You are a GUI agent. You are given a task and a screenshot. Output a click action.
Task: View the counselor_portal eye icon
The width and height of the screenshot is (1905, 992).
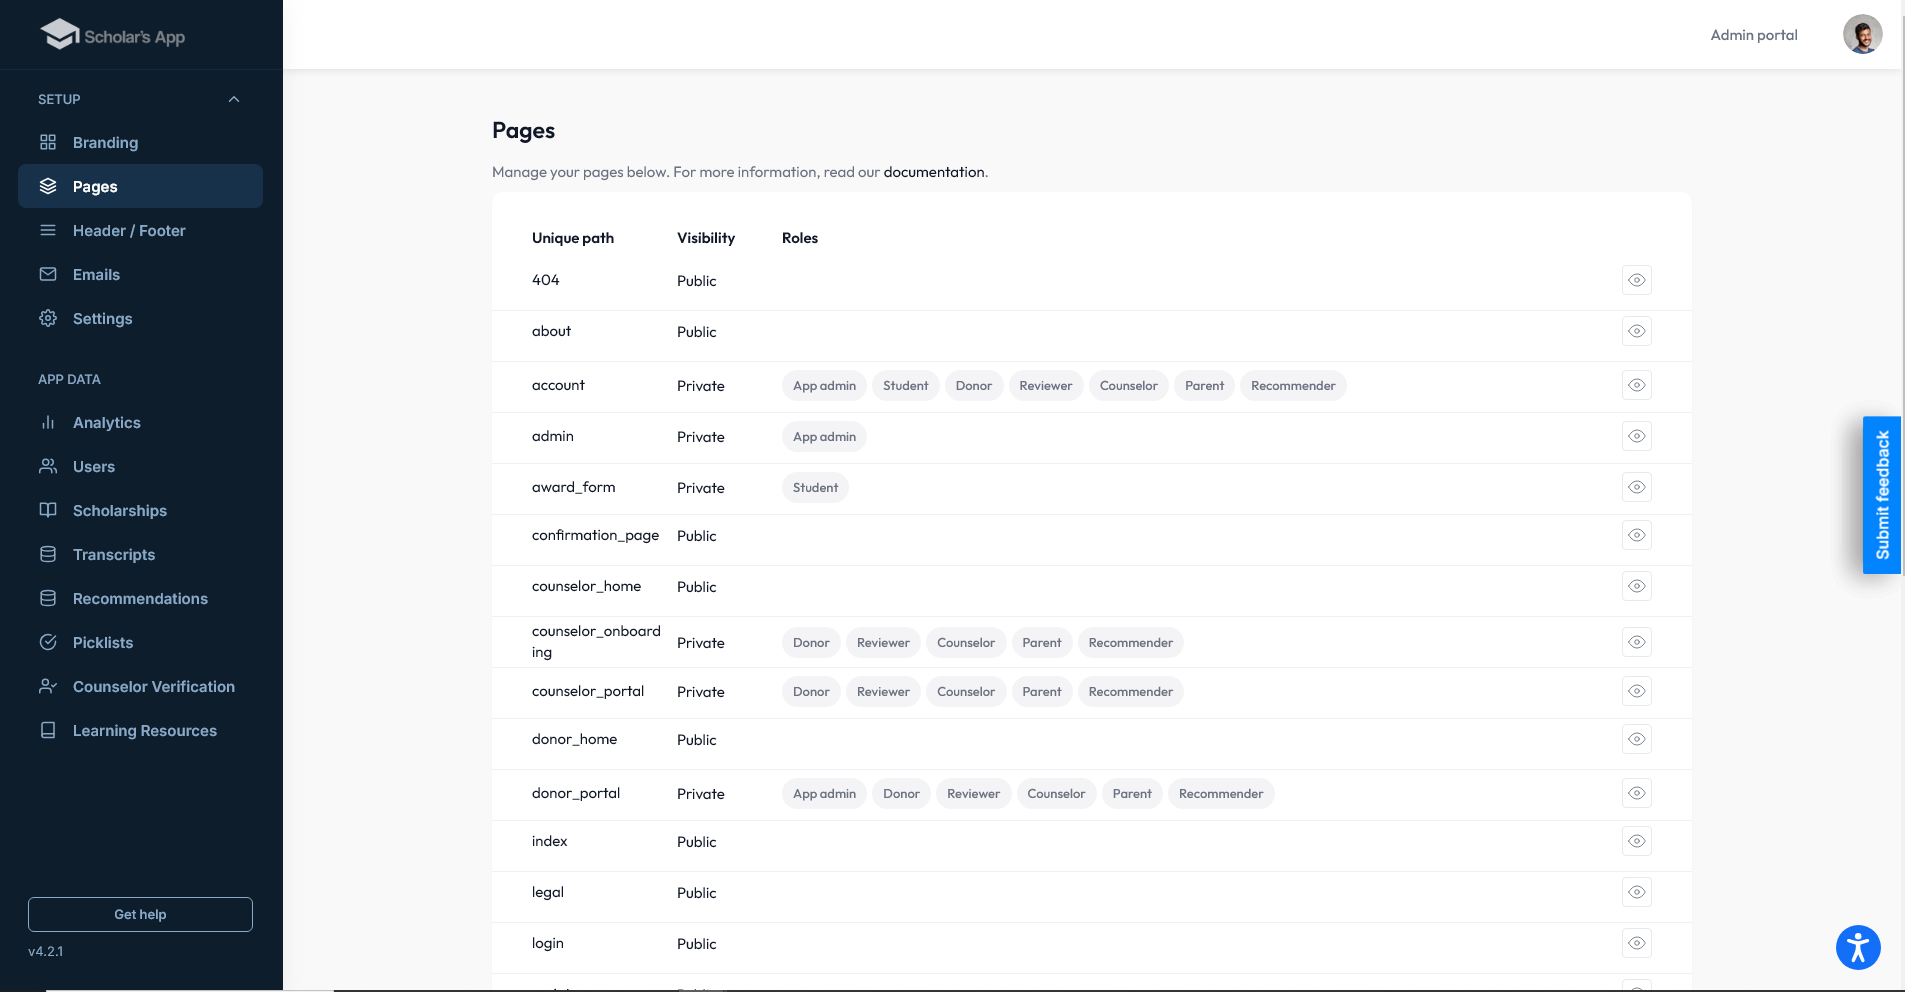(x=1637, y=691)
